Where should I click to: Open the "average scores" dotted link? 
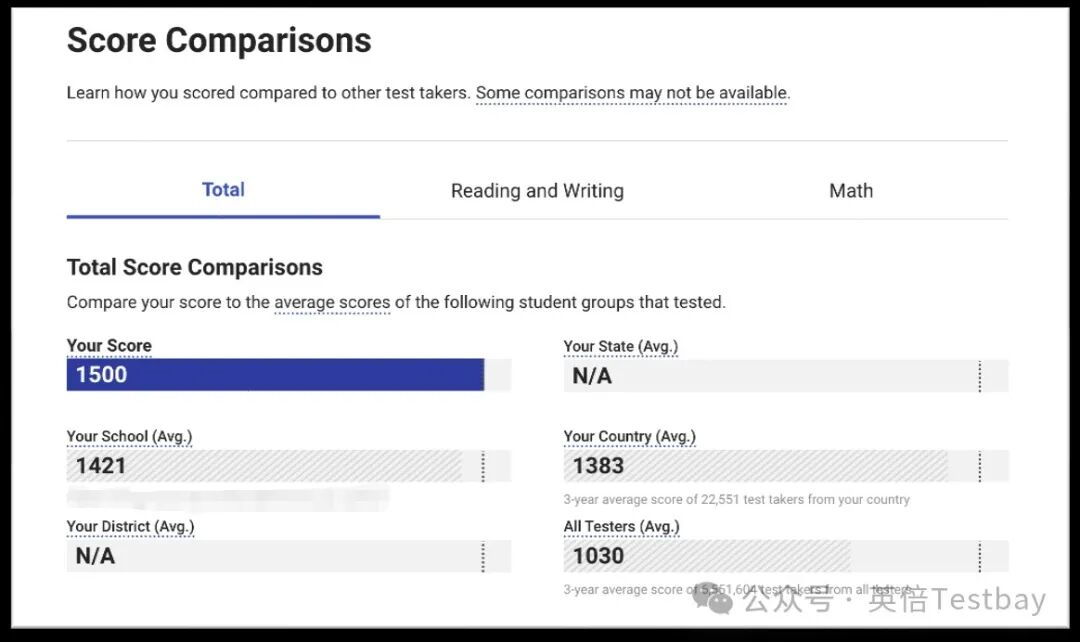coord(332,302)
